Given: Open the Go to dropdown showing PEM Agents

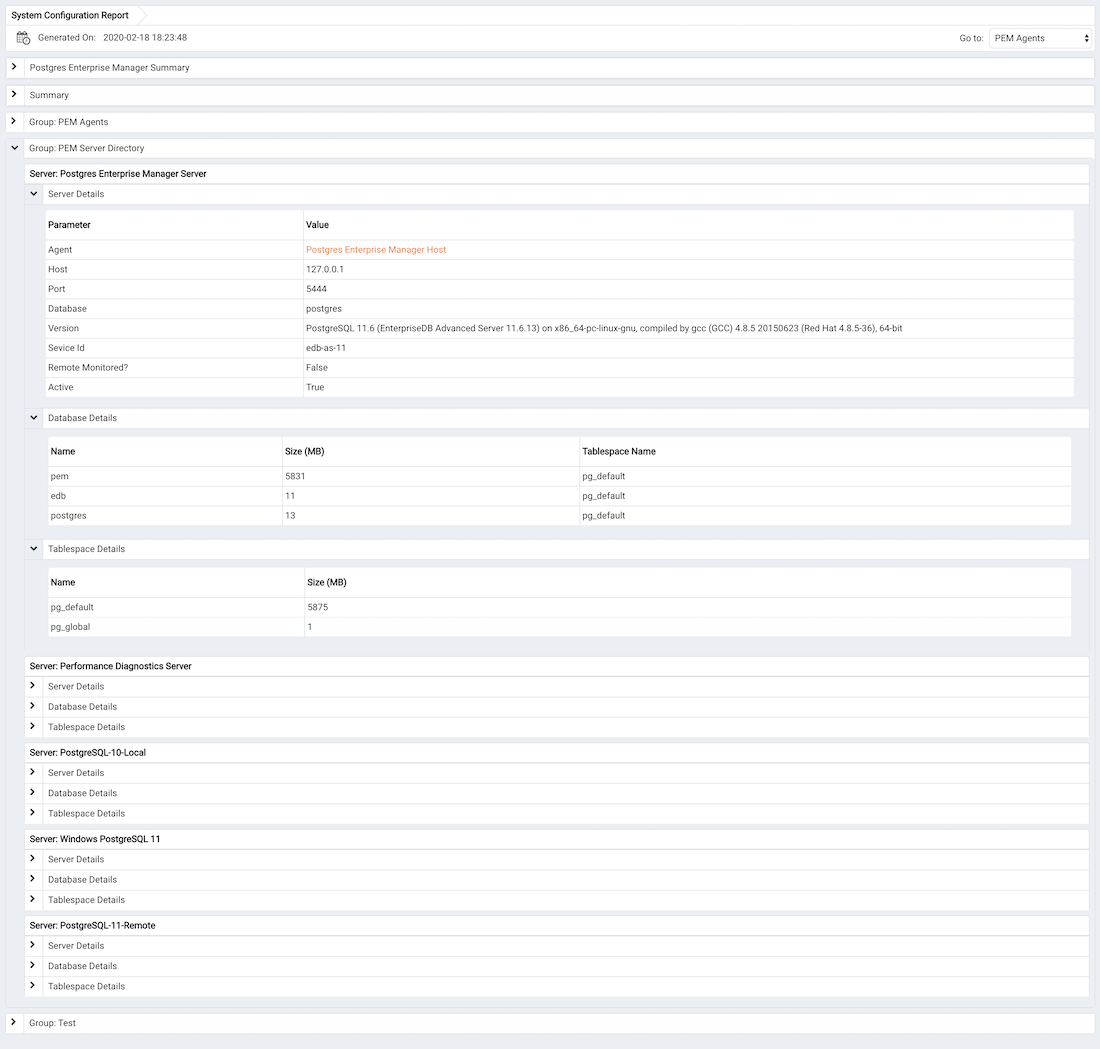Looking at the screenshot, I should pos(1041,38).
